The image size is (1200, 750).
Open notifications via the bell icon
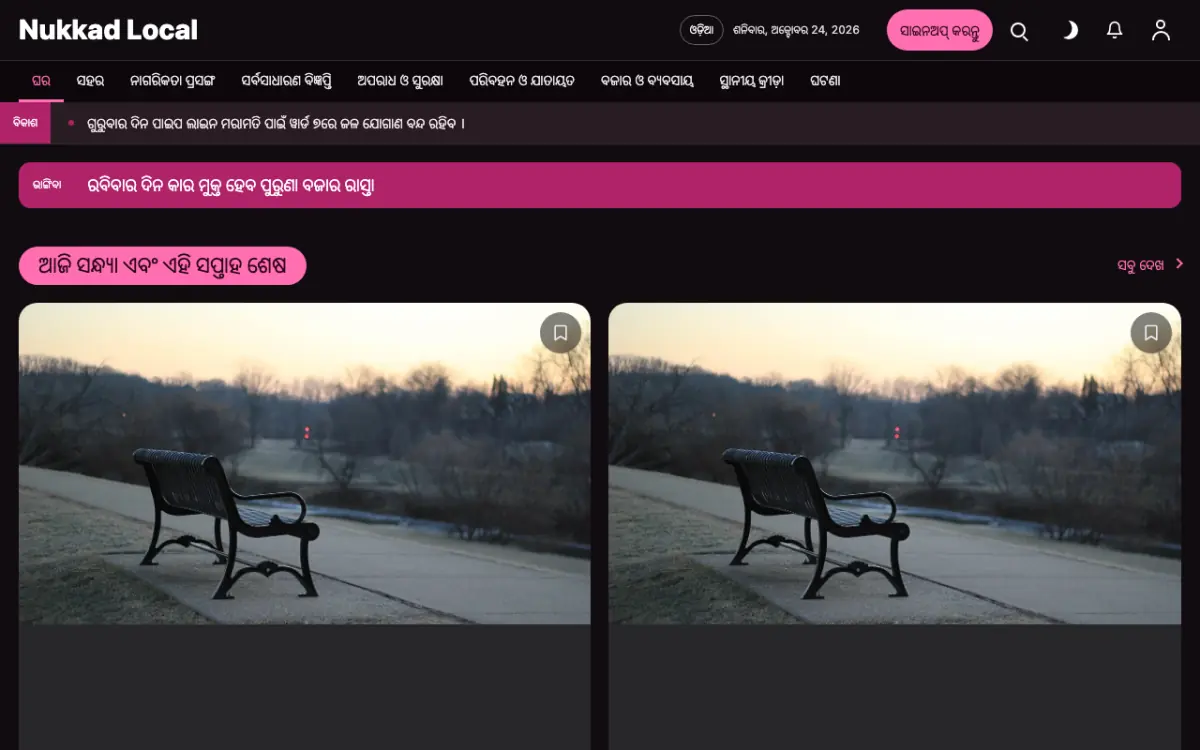[x=1115, y=31]
